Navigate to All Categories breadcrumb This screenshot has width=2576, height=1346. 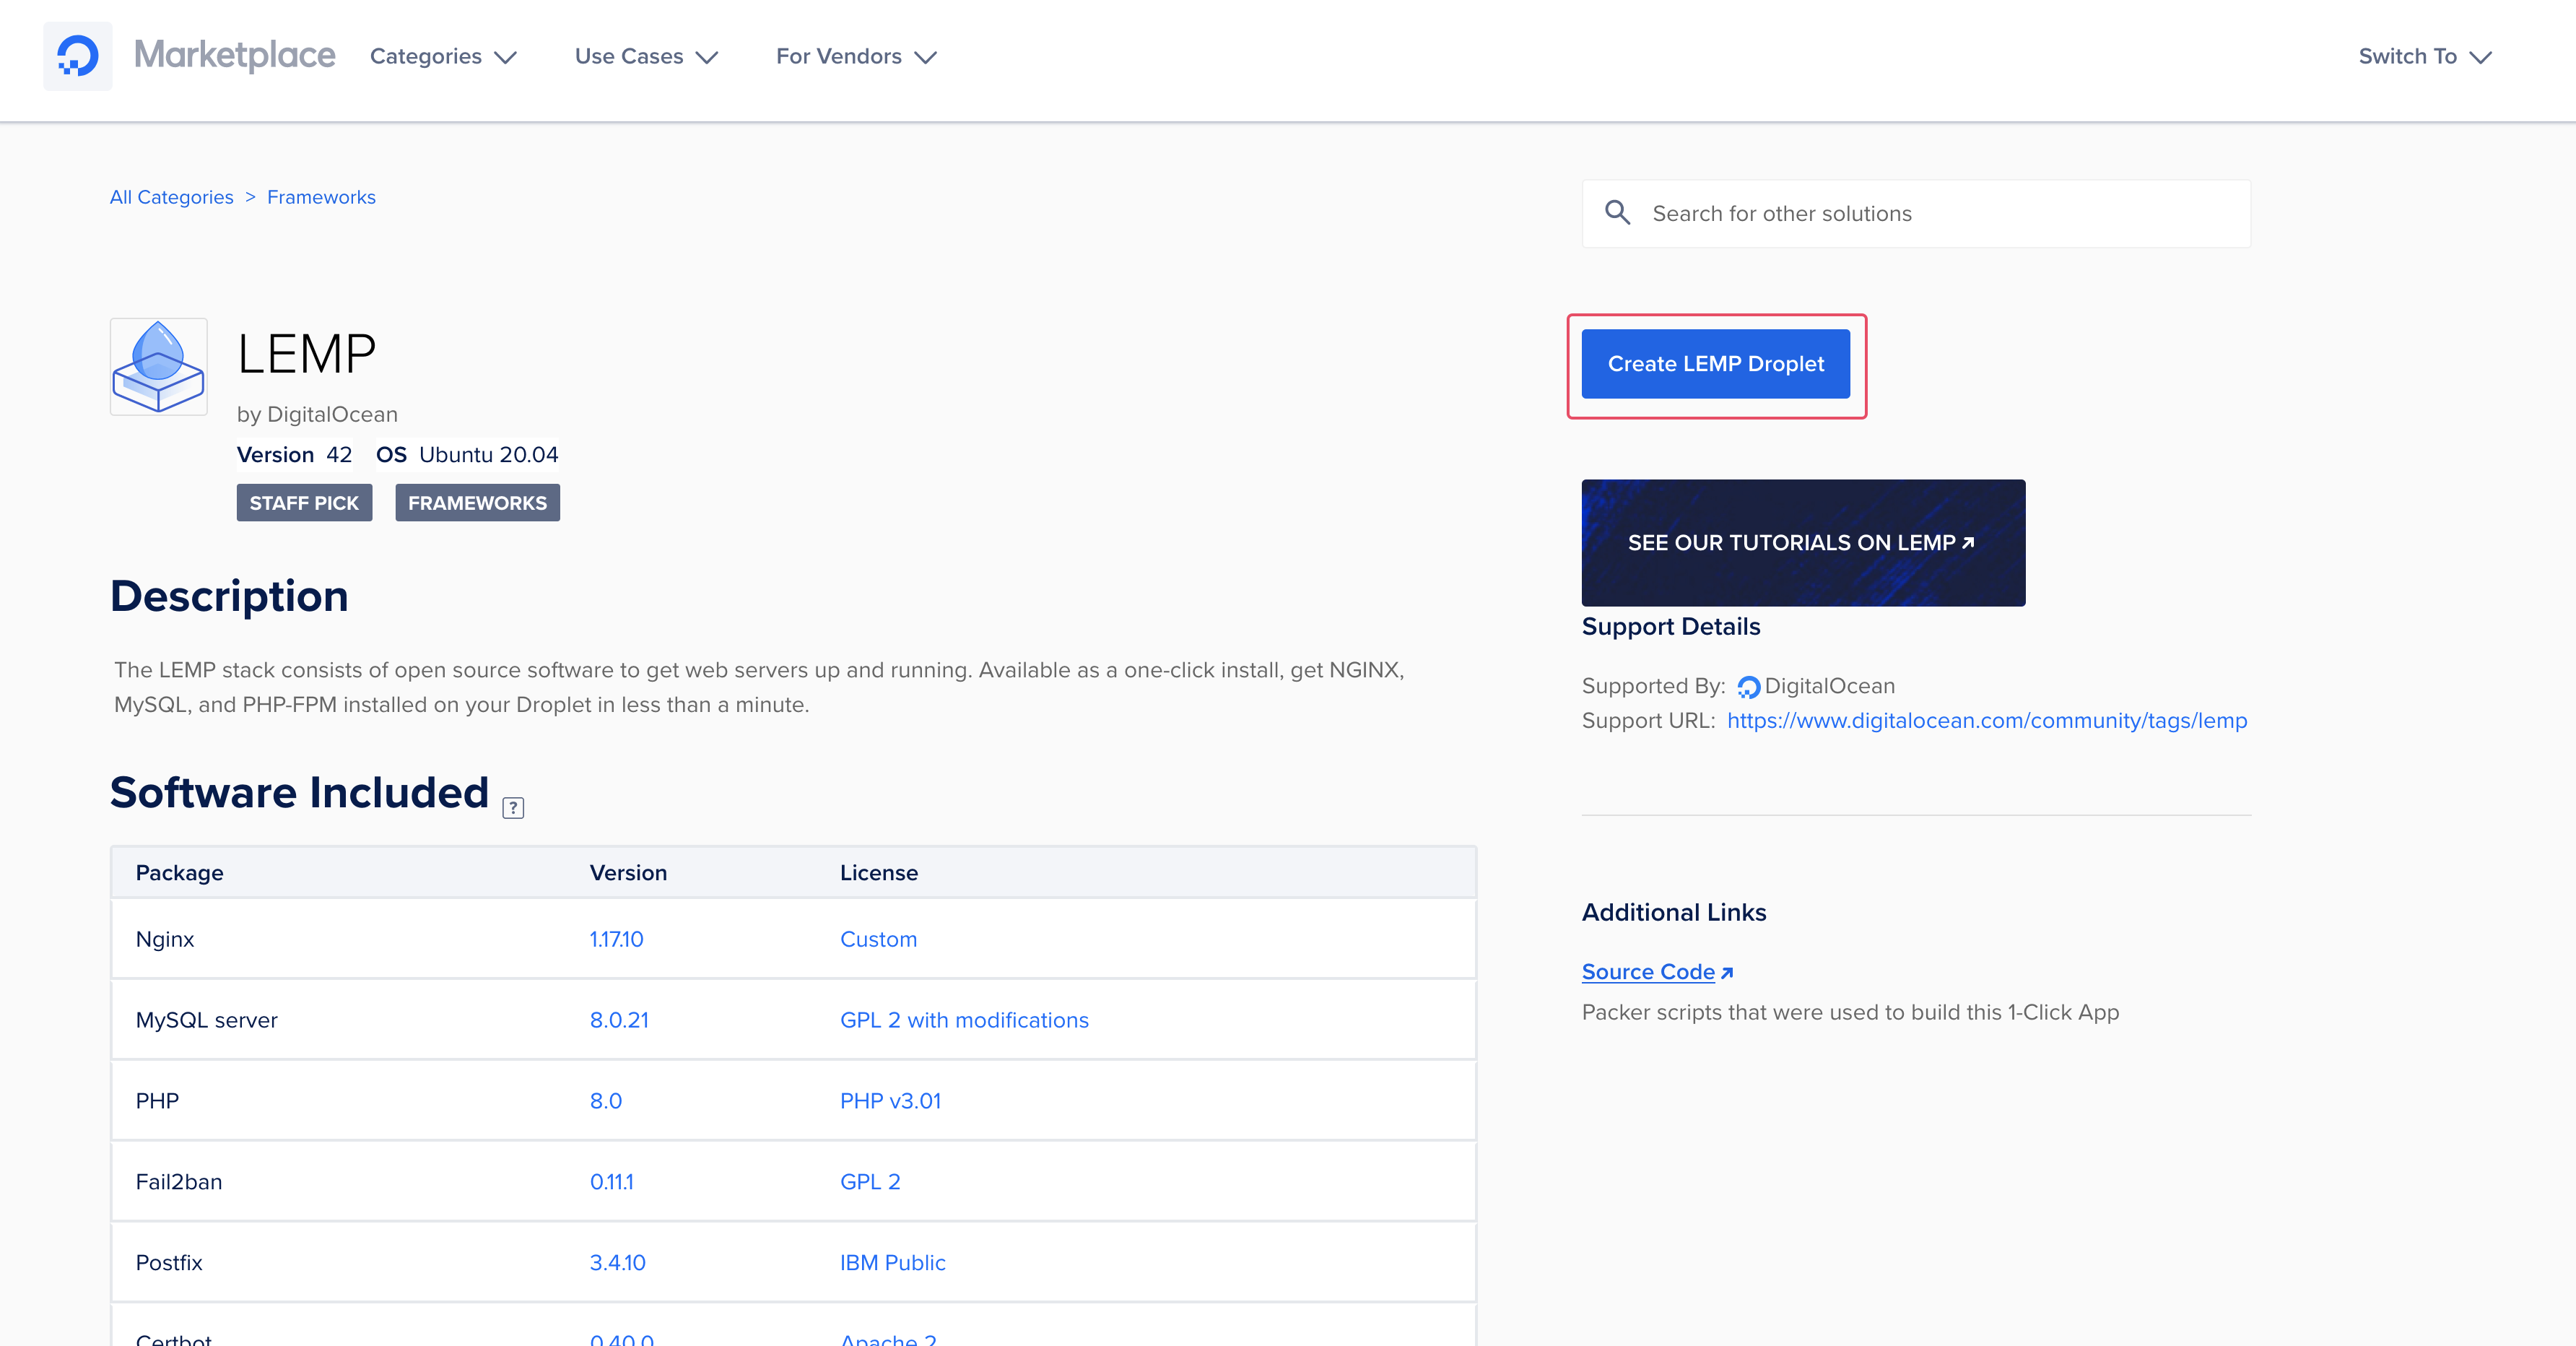(x=170, y=196)
